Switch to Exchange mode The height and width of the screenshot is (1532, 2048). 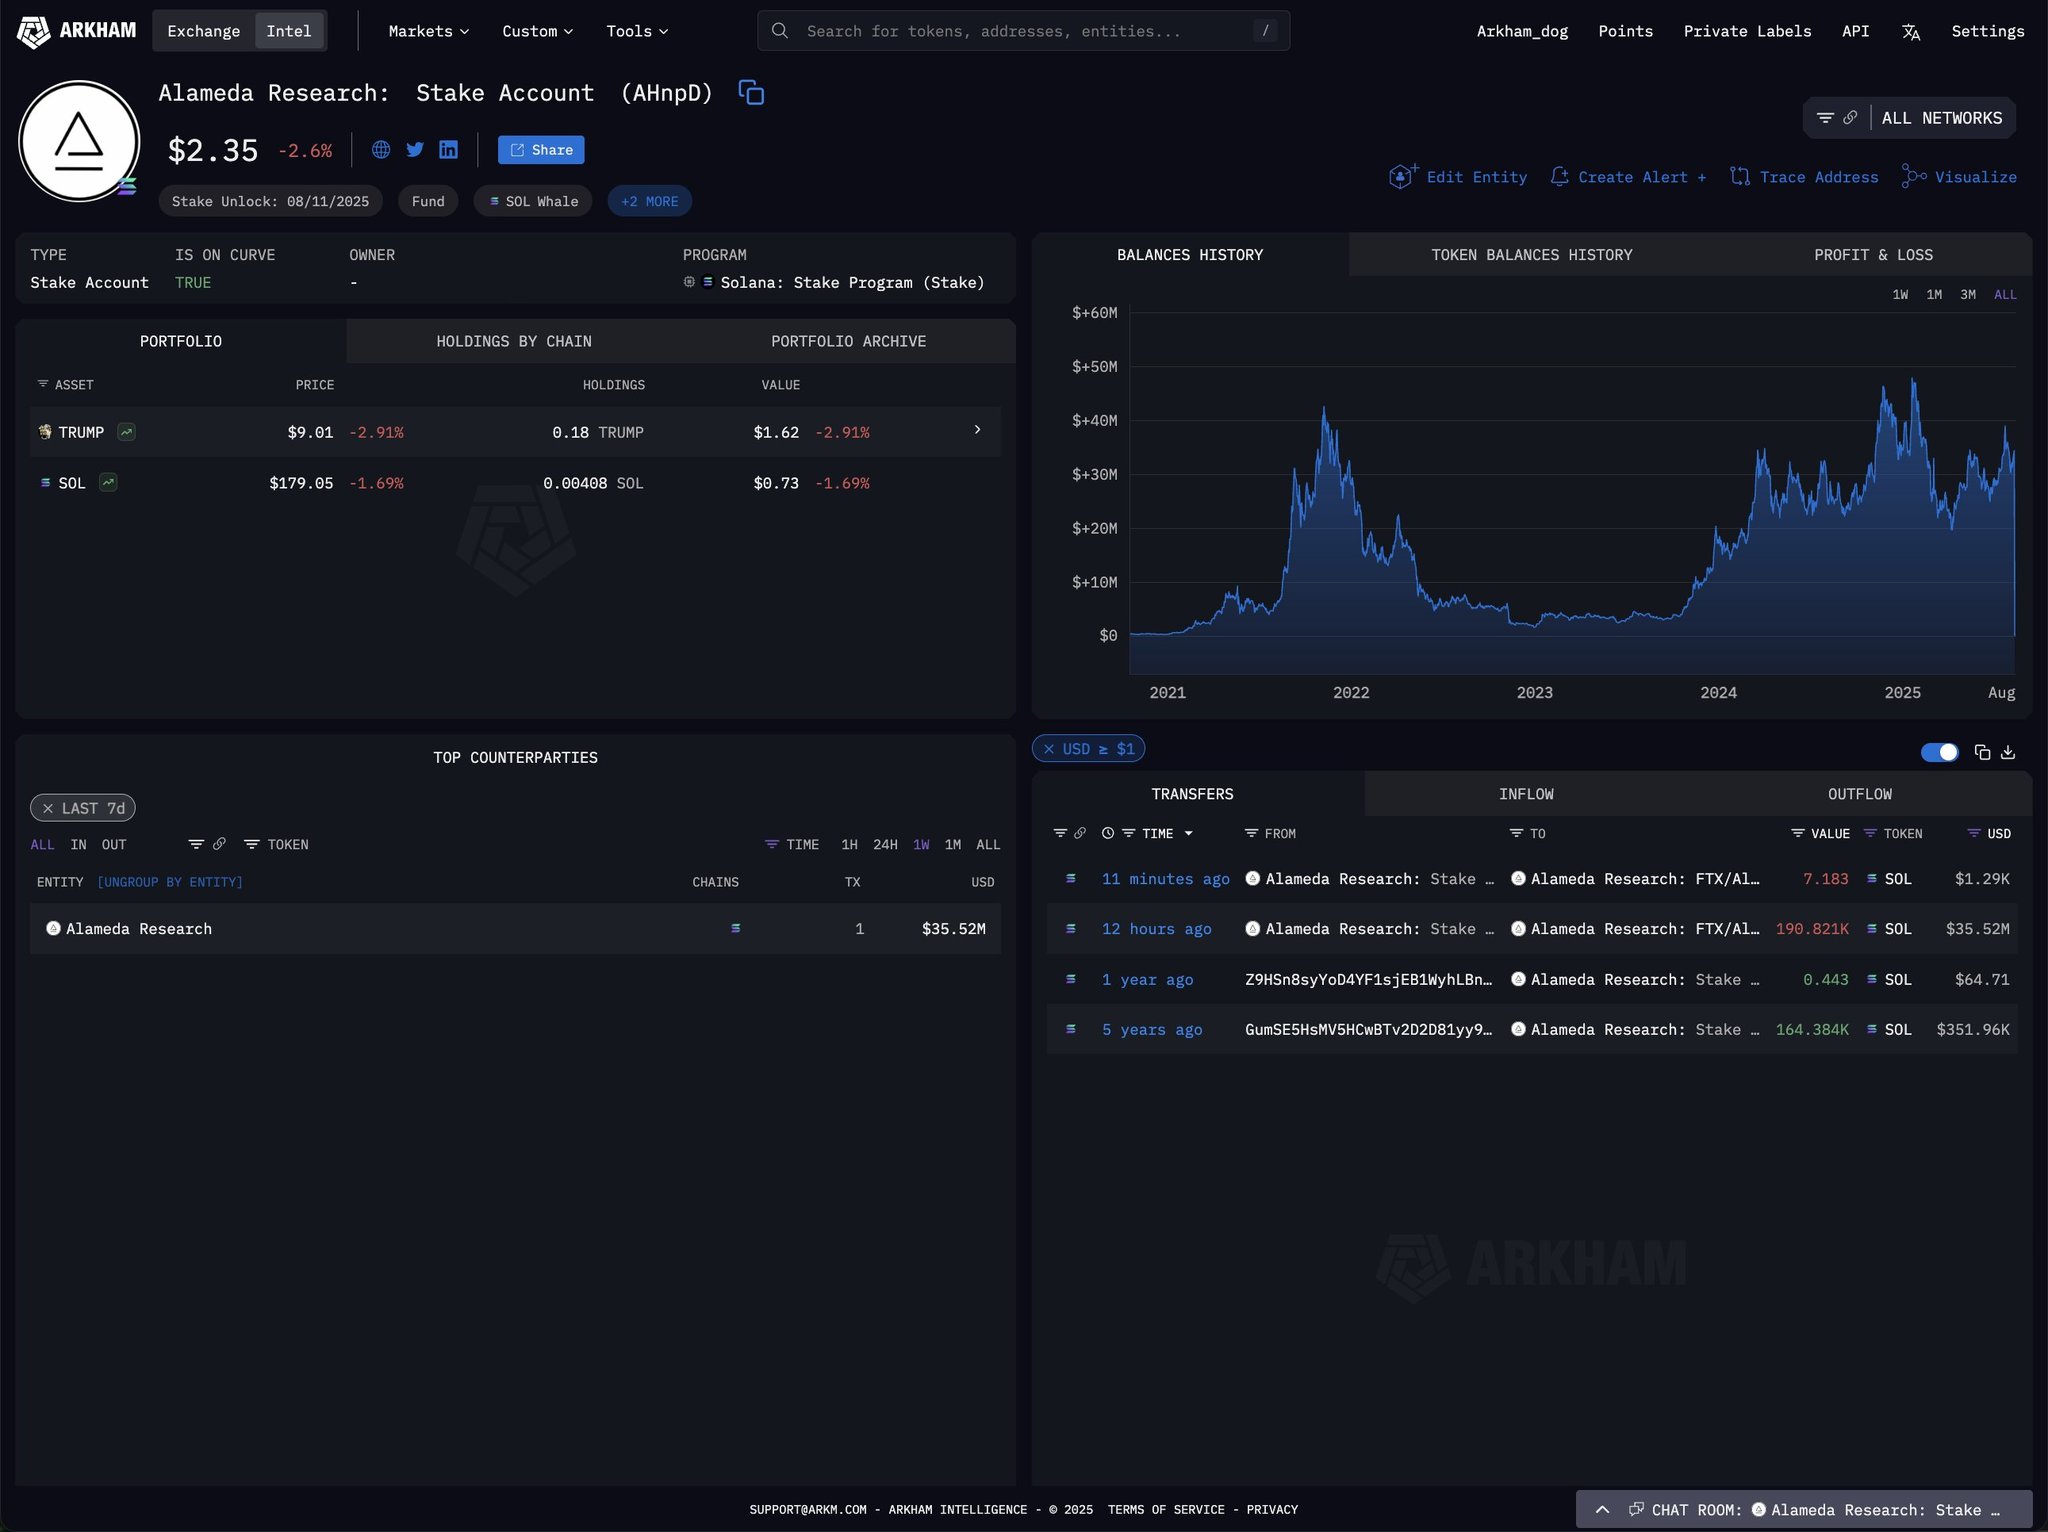point(204,31)
